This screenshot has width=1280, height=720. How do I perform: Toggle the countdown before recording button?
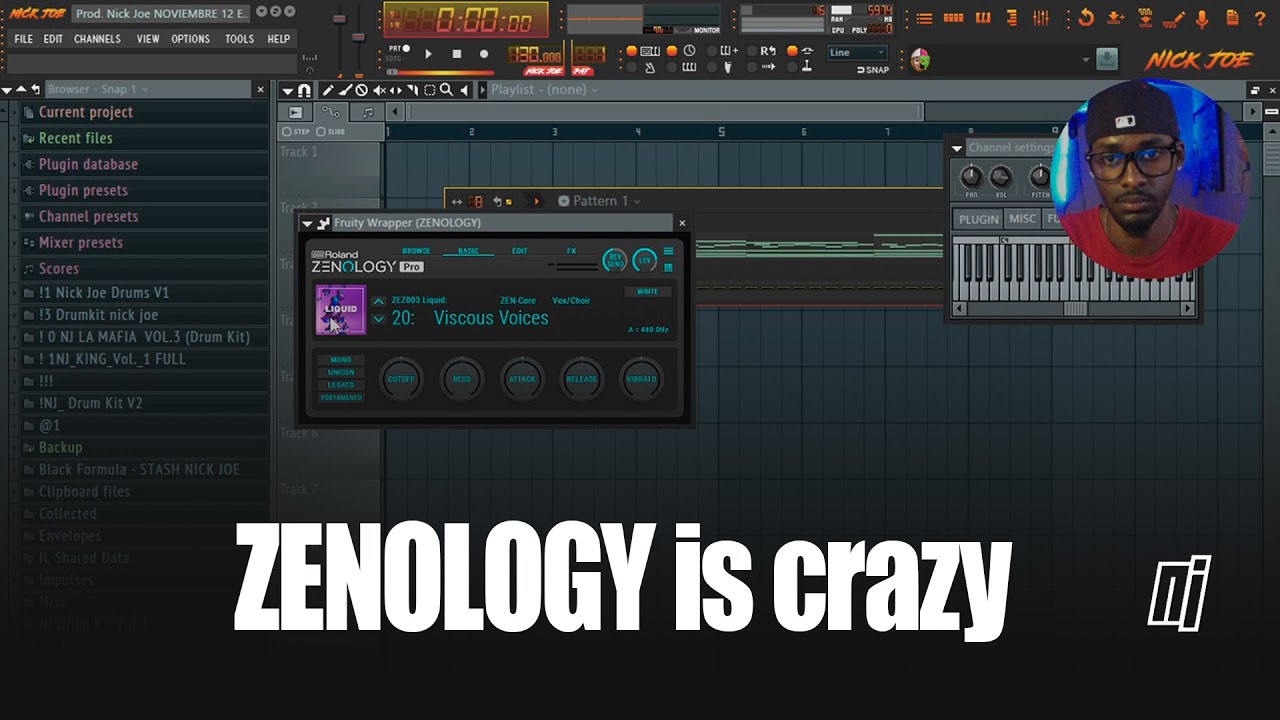tap(689, 51)
